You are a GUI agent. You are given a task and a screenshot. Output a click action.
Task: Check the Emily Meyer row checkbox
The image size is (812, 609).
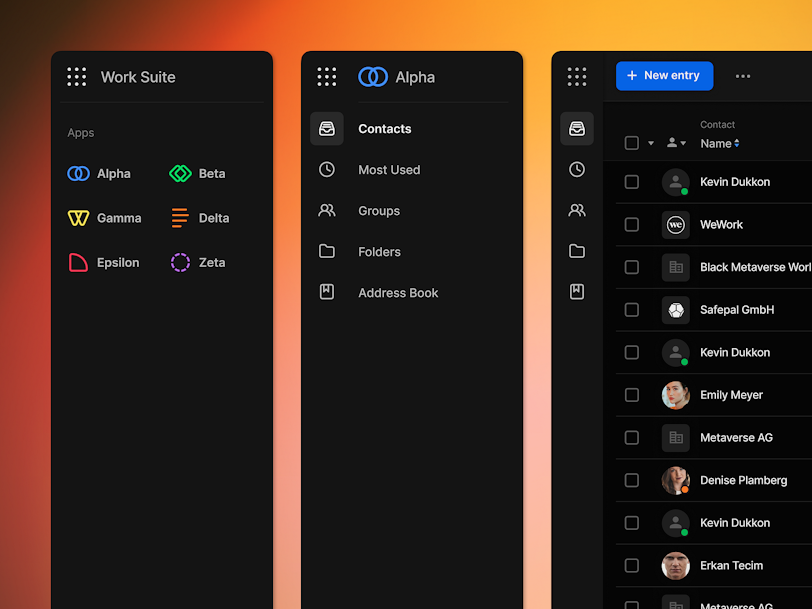coord(632,395)
